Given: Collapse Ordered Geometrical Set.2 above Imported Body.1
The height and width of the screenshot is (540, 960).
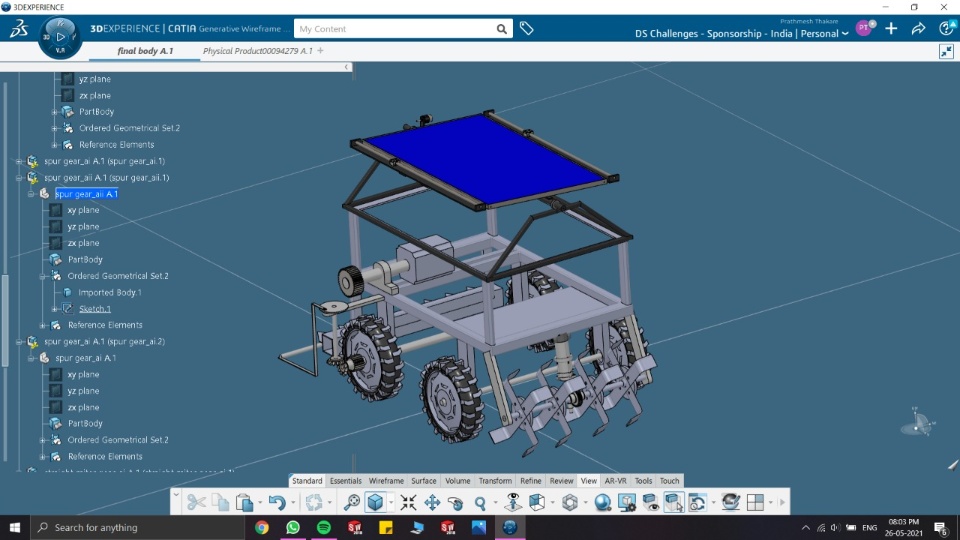Looking at the screenshot, I should 42,277.
